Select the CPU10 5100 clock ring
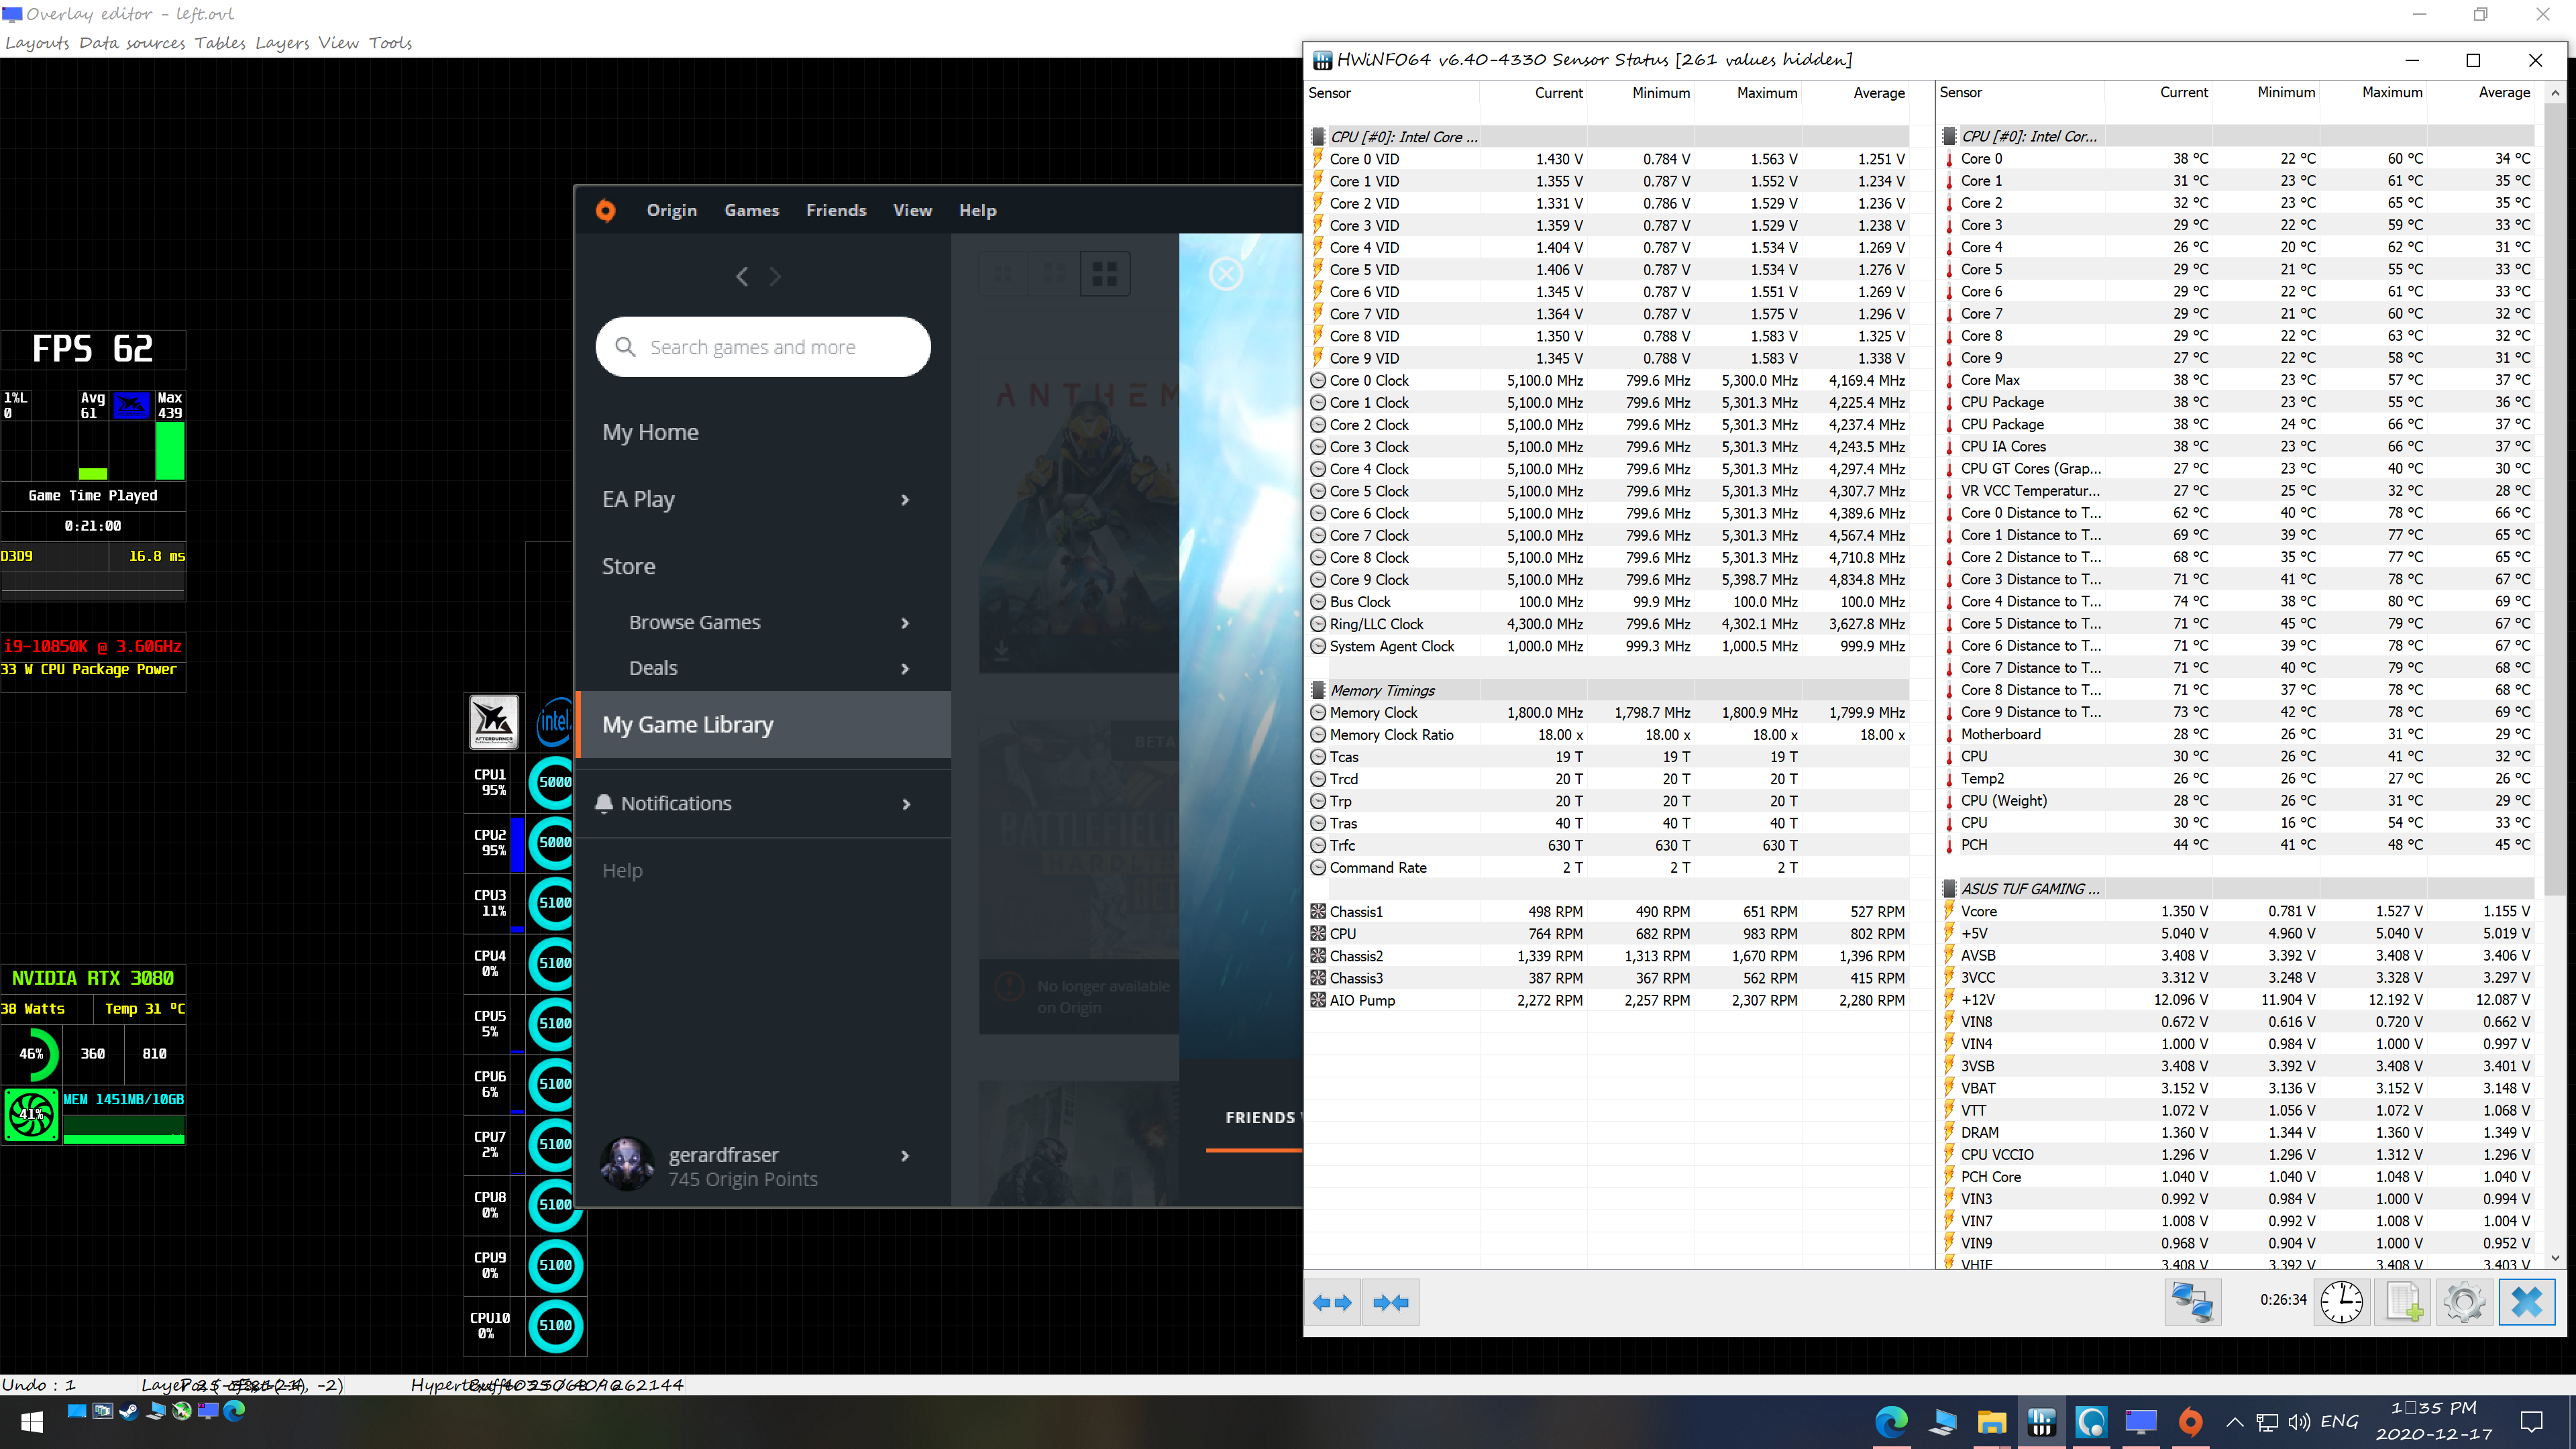Image resolution: width=2576 pixels, height=1449 pixels. [x=555, y=1326]
